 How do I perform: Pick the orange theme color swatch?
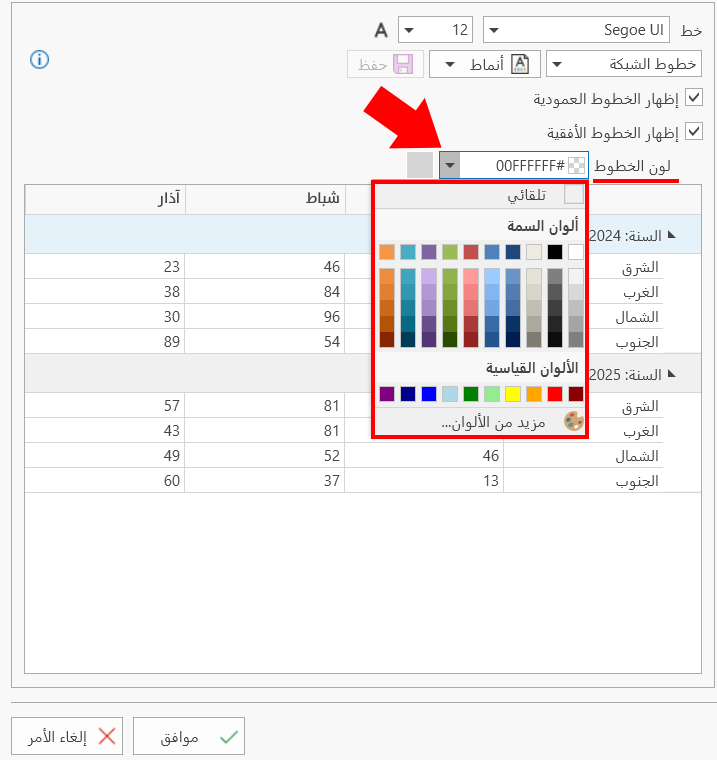pyautogui.click(x=387, y=252)
